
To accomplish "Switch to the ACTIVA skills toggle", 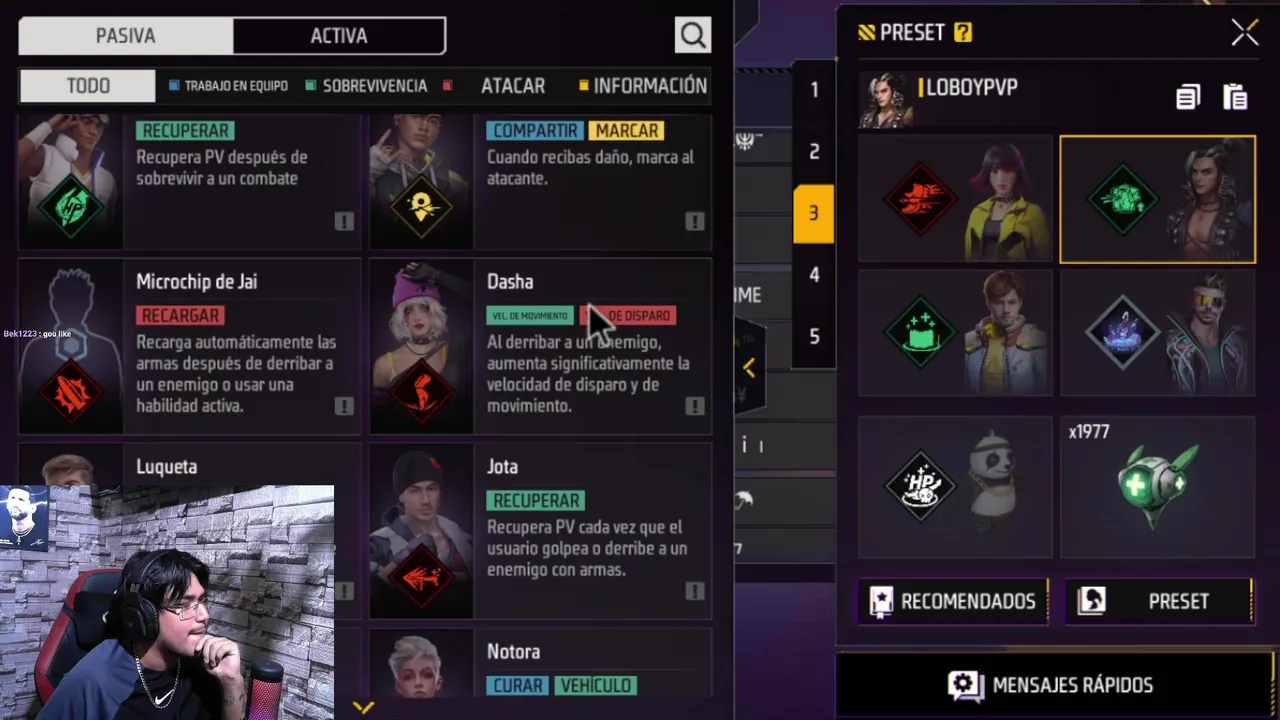I will [x=339, y=36].
